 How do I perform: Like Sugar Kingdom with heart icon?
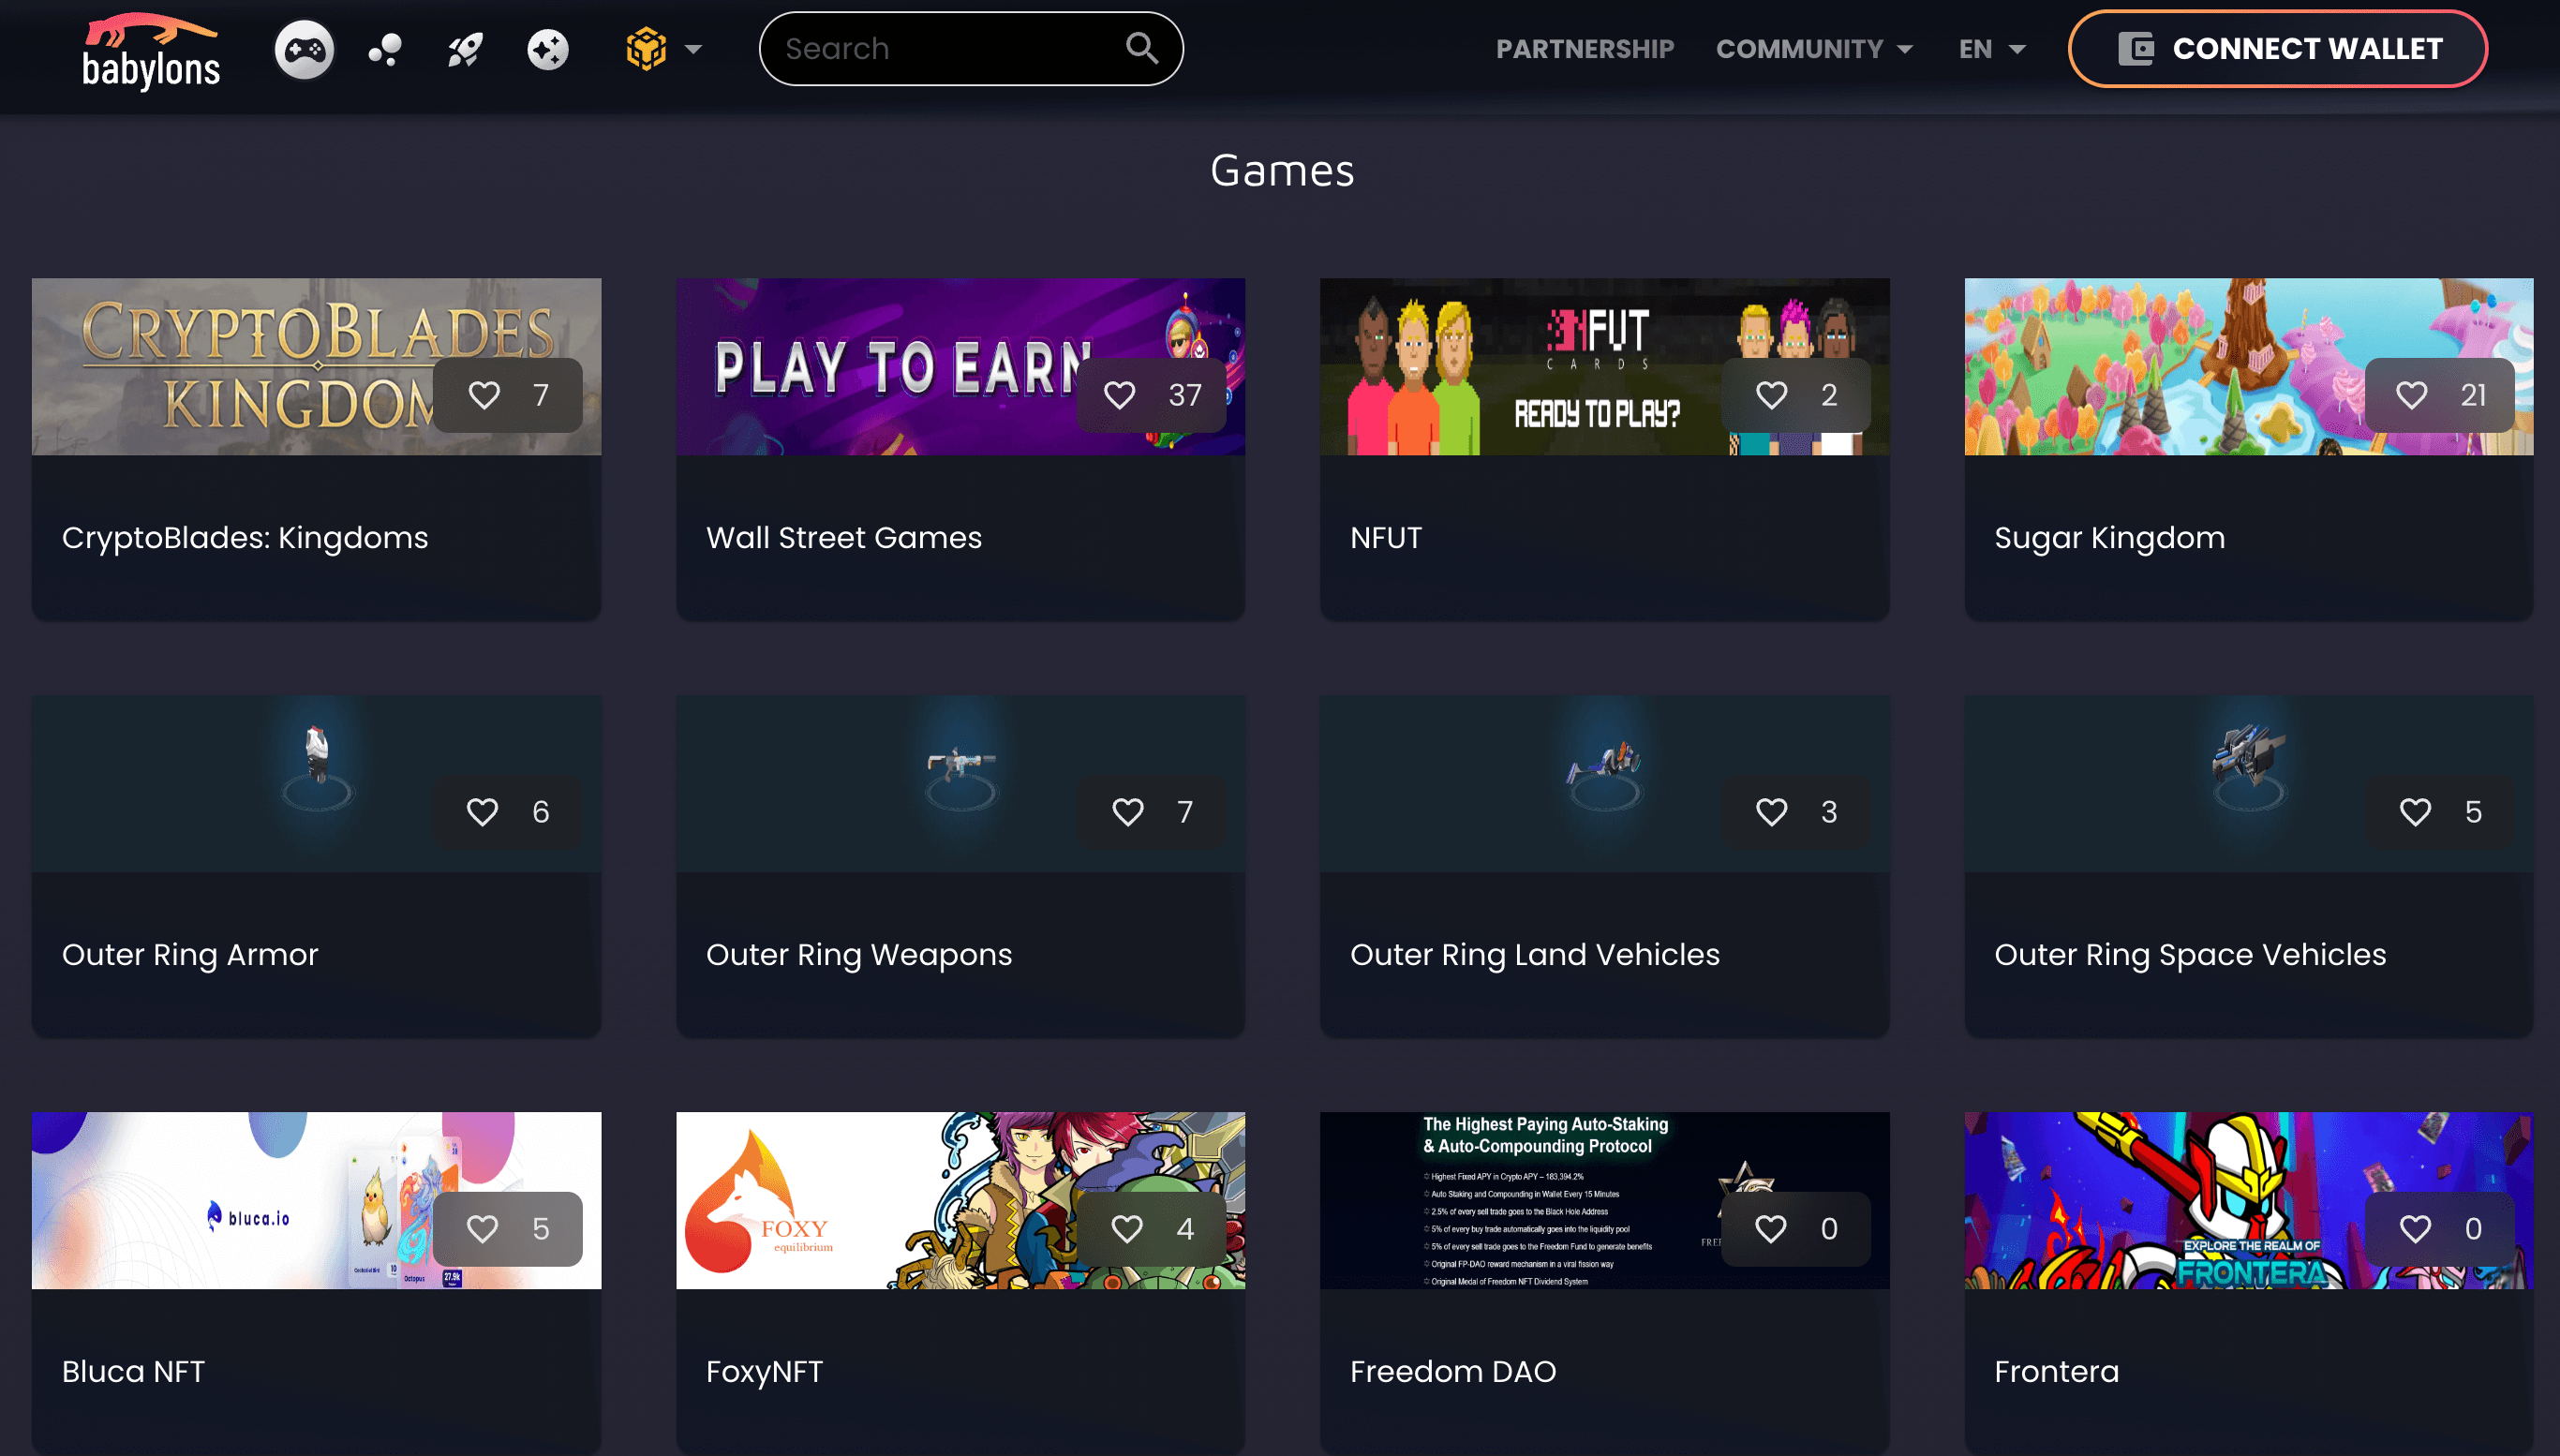tap(2411, 395)
